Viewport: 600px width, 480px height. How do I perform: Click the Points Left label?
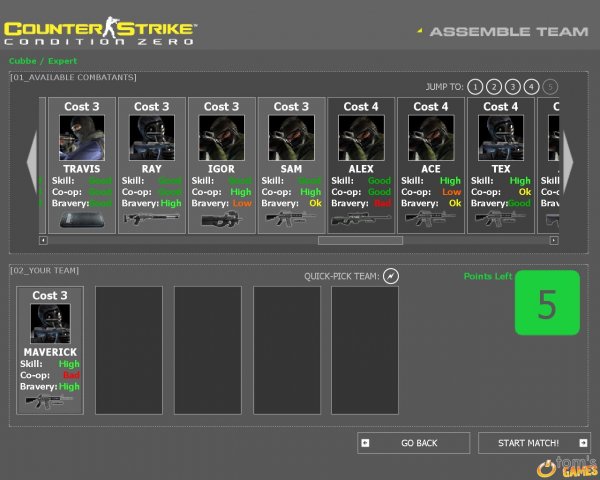[488, 276]
